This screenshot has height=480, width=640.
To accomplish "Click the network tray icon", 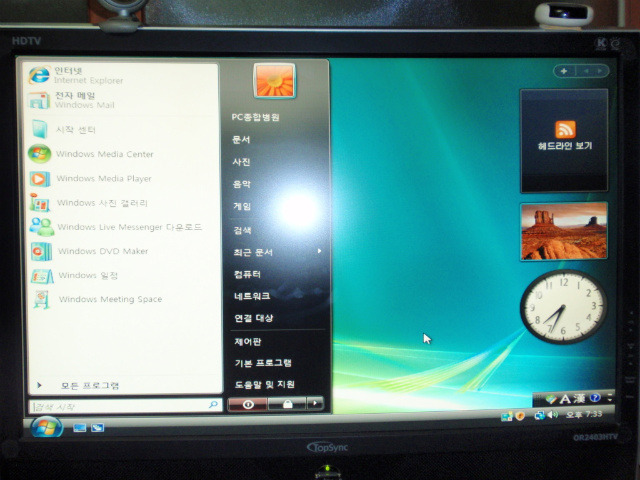I will tap(540, 416).
